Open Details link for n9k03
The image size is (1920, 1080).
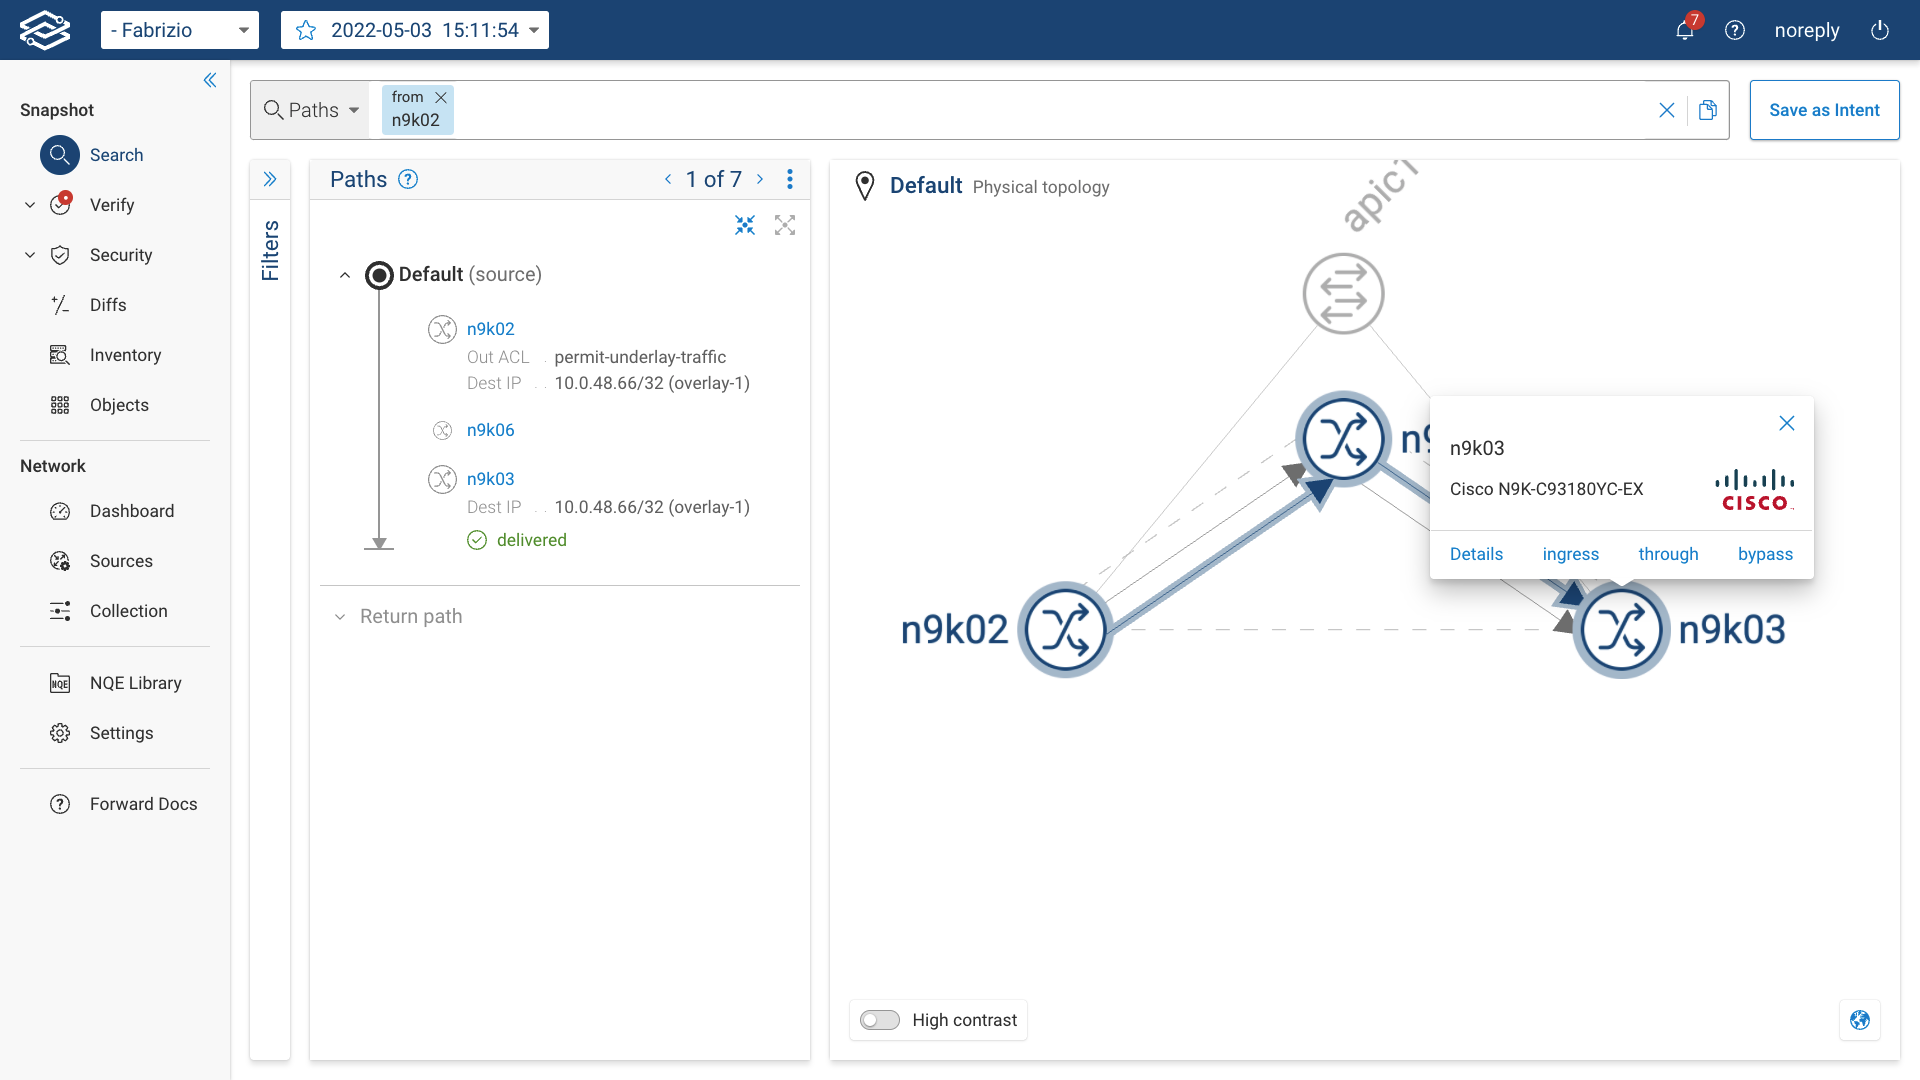1477,554
